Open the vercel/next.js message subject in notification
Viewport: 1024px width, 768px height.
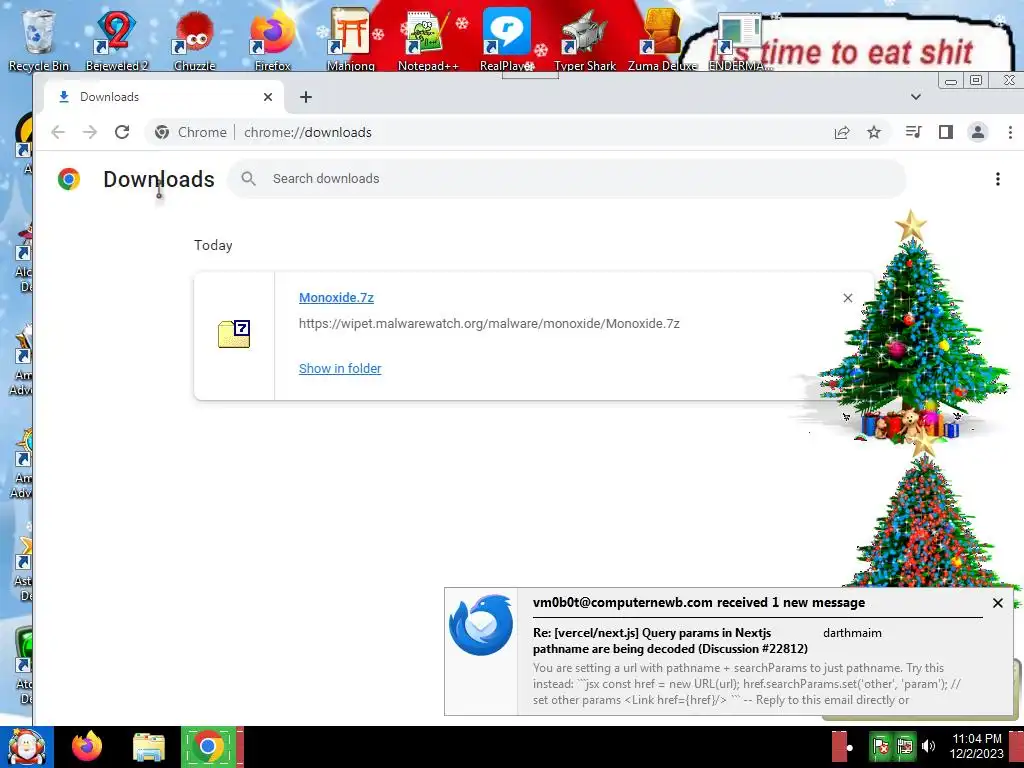tap(670, 641)
